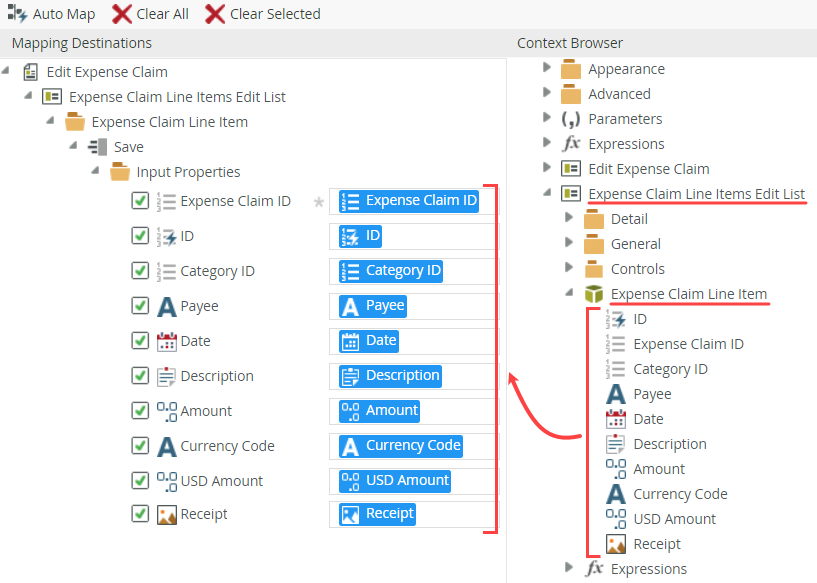The width and height of the screenshot is (817, 583).
Task: Click the Receipt image icon in Input Properties
Action: (x=167, y=515)
